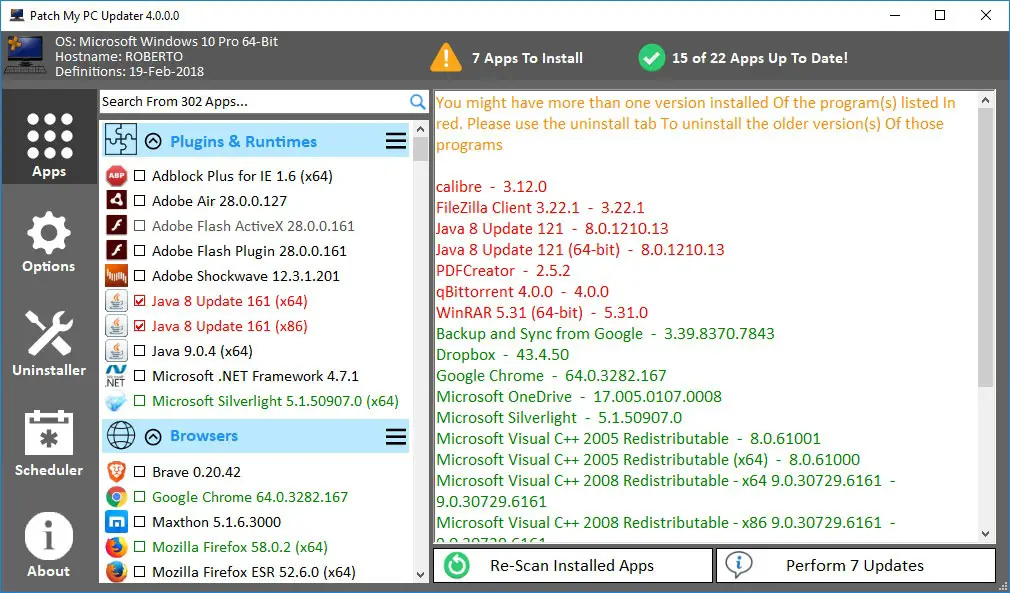Click the app list scrollbar up arrow
Image resolution: width=1010 pixels, height=593 pixels.
(x=421, y=129)
